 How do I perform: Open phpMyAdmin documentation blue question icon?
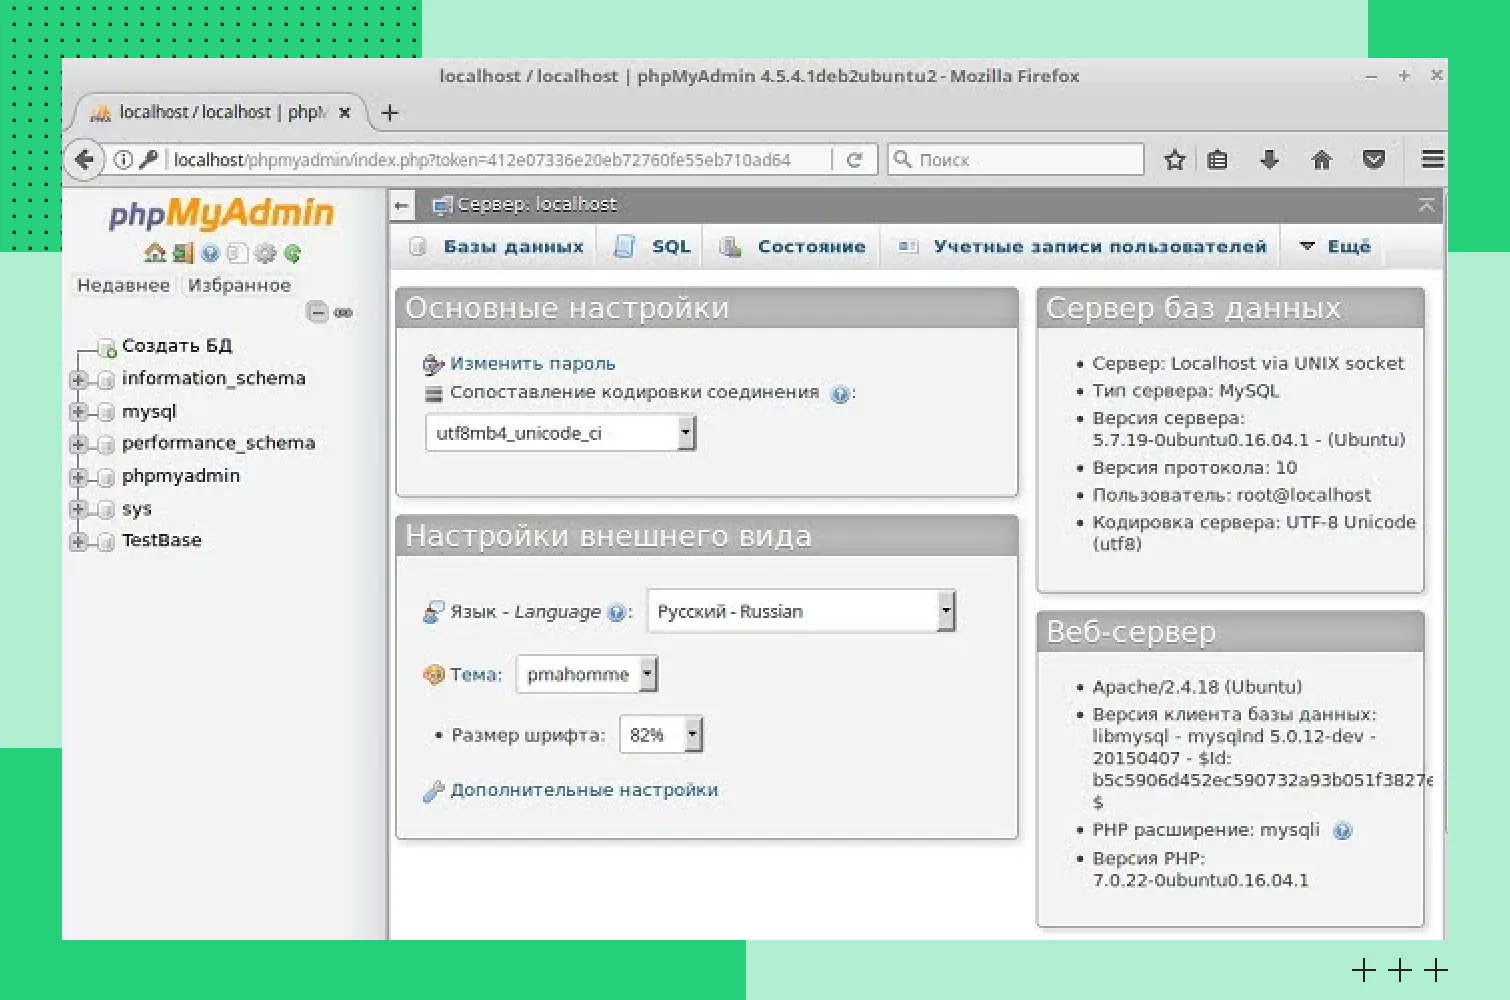(x=210, y=253)
